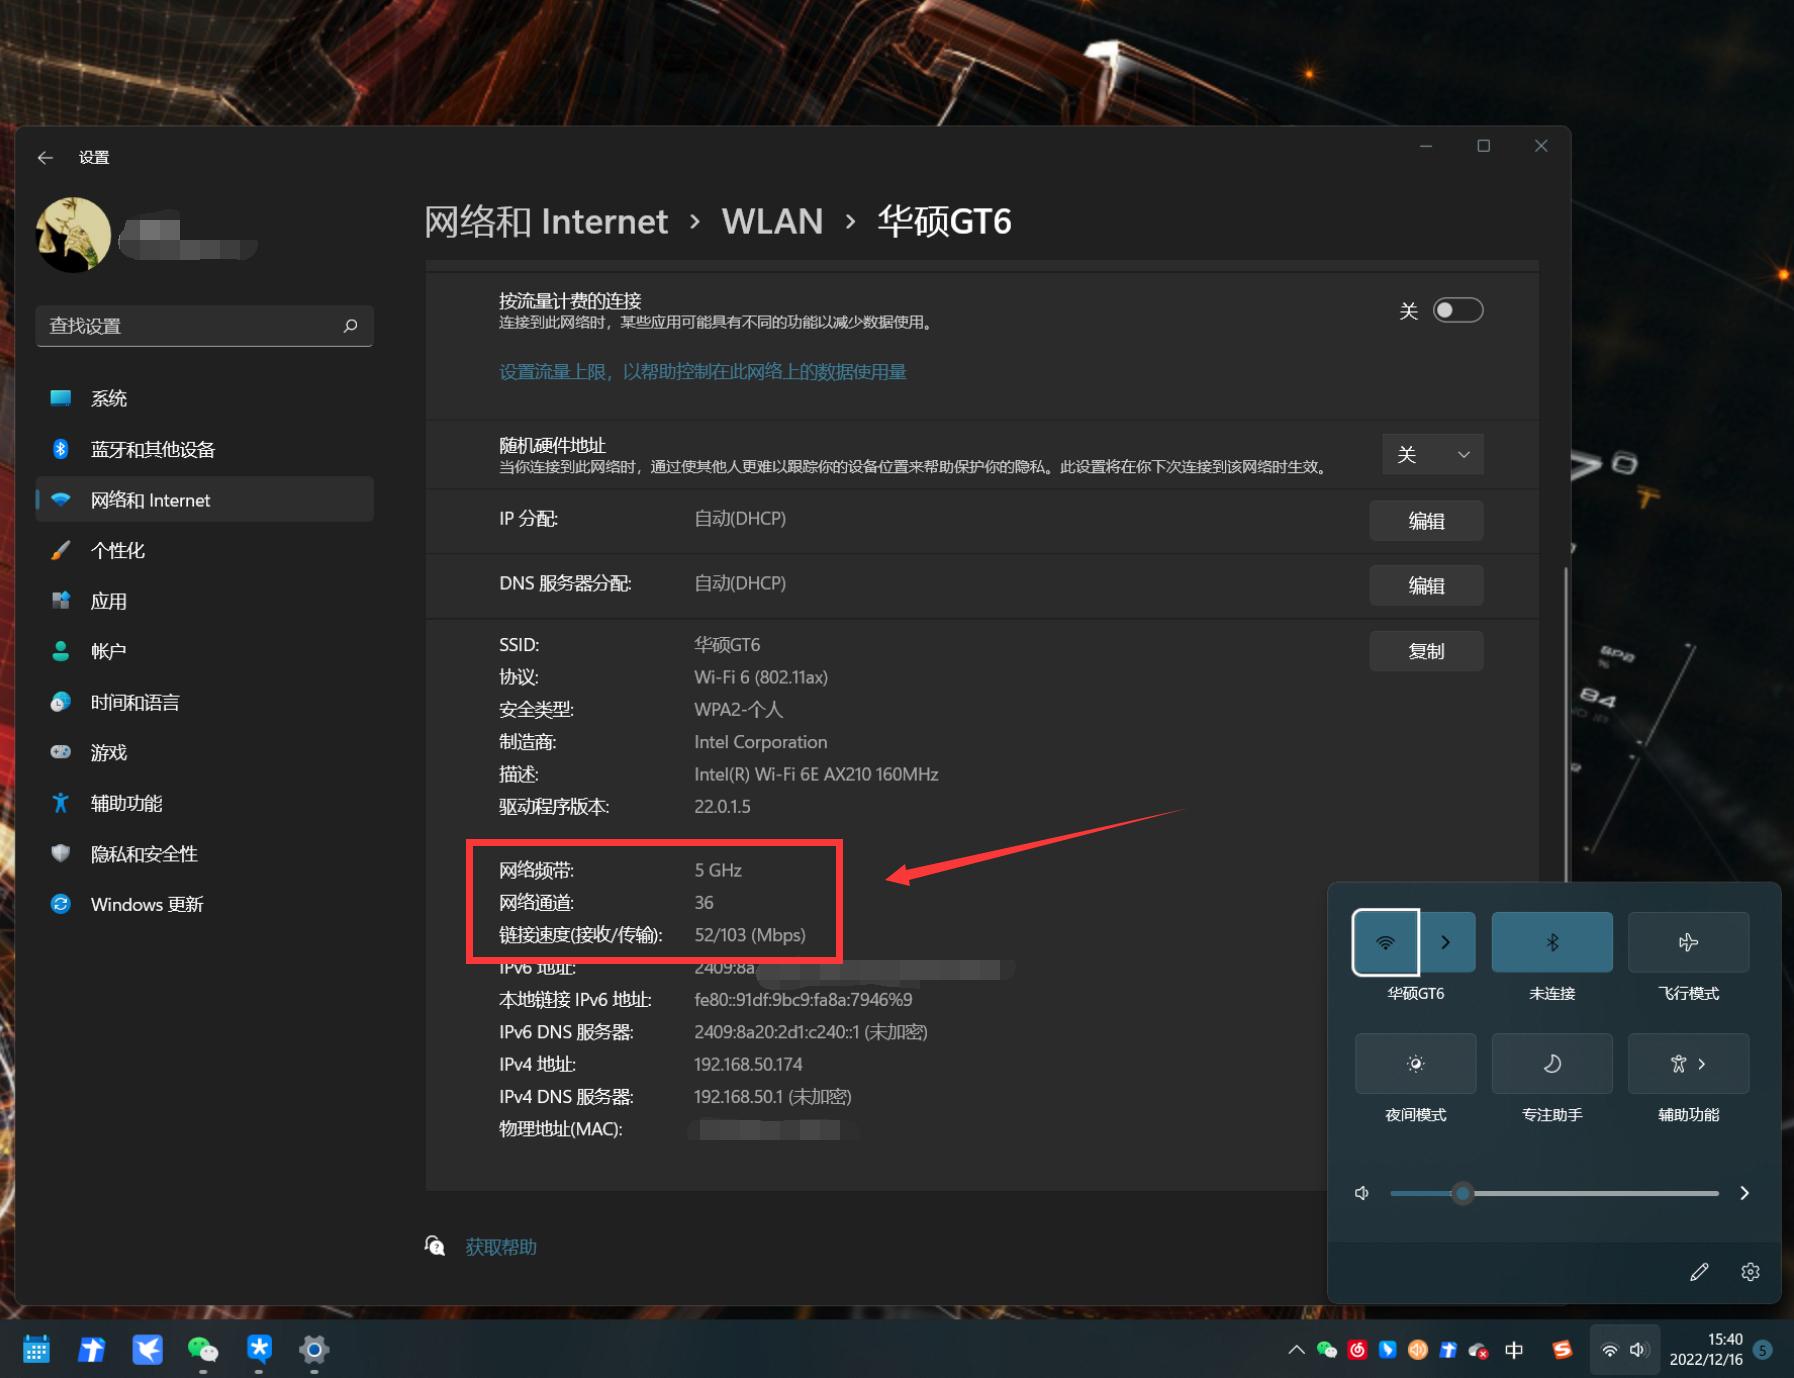Click the pencil edit quick settings icon
The image size is (1794, 1378).
(1699, 1272)
